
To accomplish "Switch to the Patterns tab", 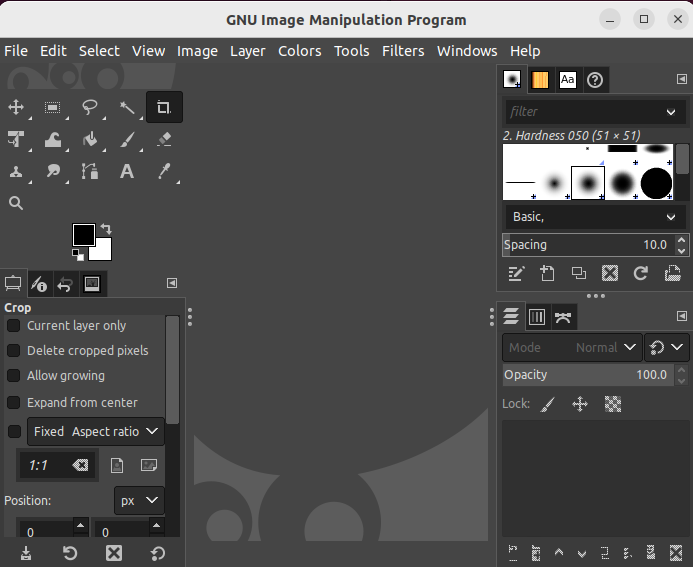I will [x=540, y=80].
